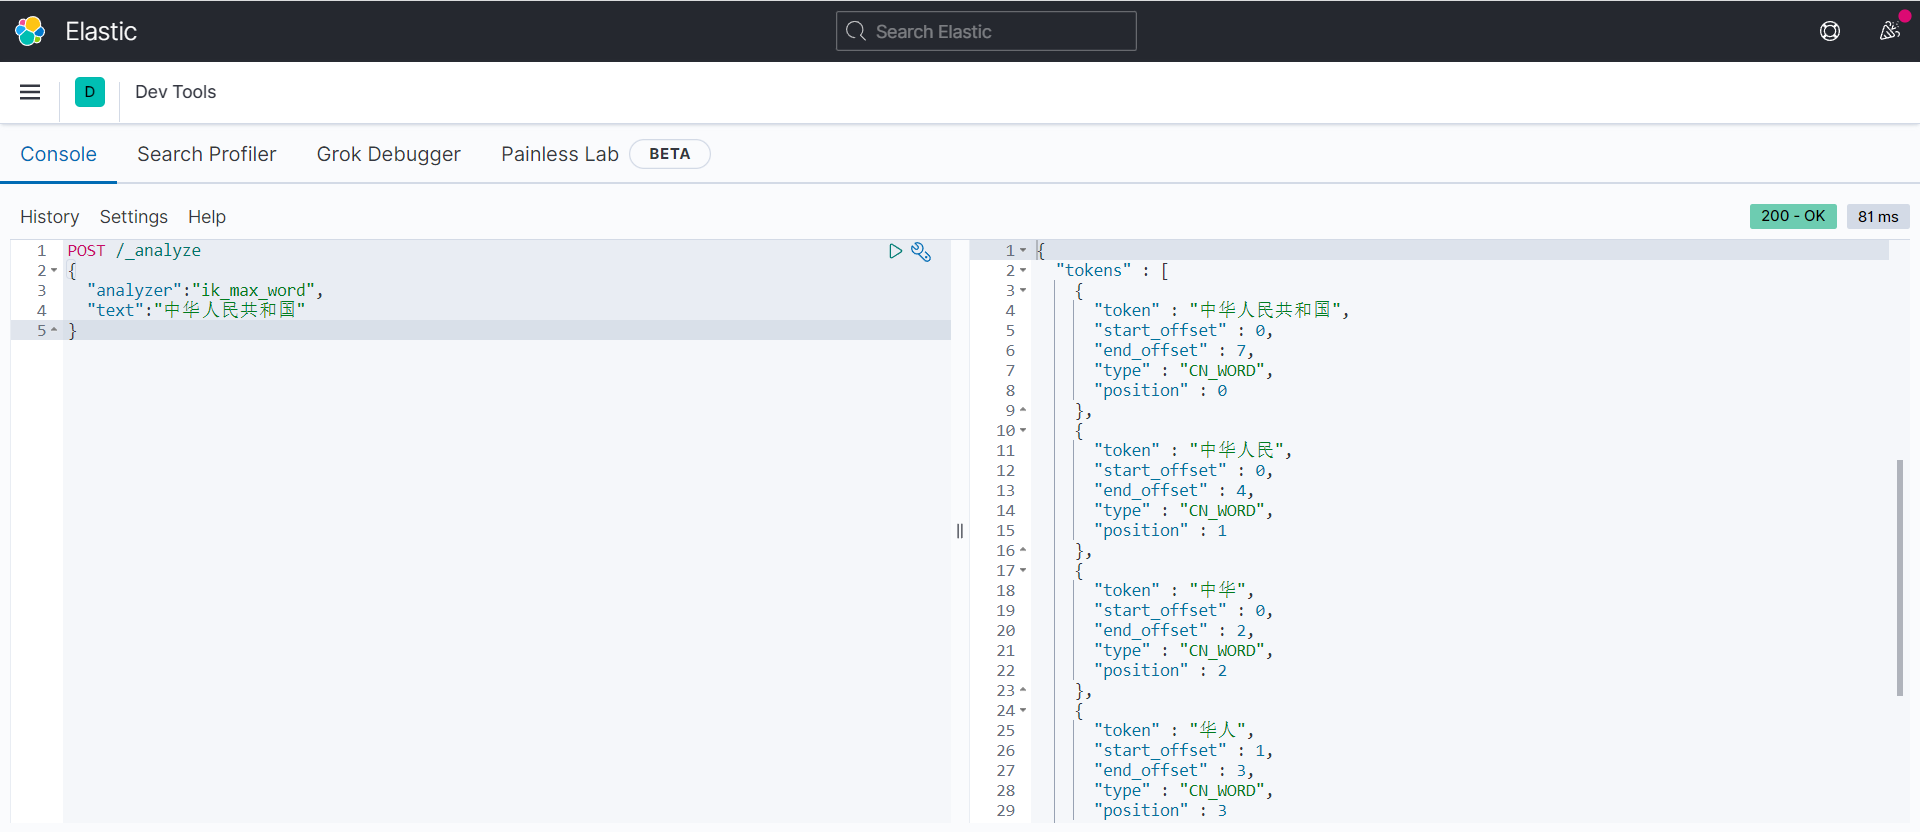Collapse request body at line 2

click(54, 271)
